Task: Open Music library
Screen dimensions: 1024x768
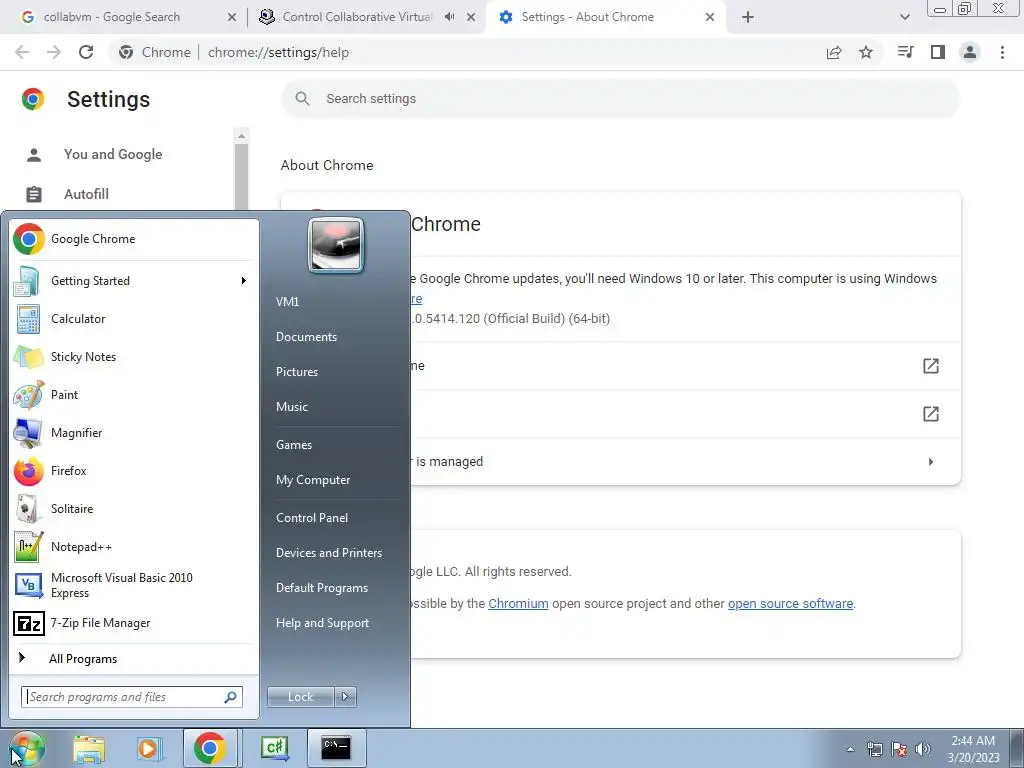Action: click(336, 407)
